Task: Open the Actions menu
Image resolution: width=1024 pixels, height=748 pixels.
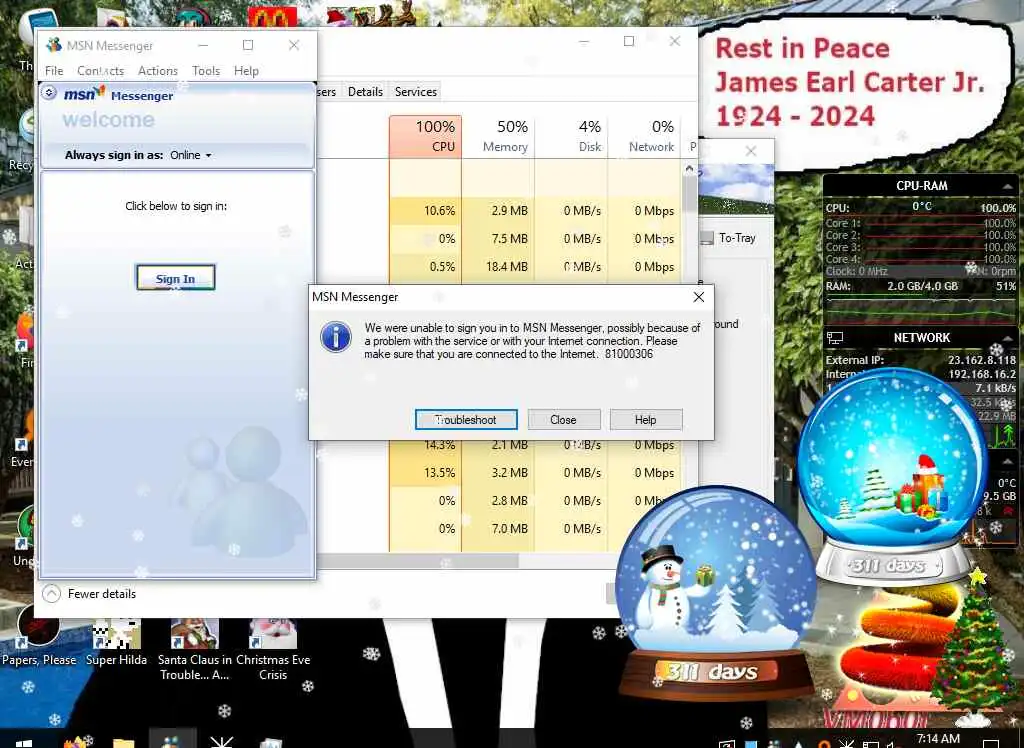Action: click(158, 71)
